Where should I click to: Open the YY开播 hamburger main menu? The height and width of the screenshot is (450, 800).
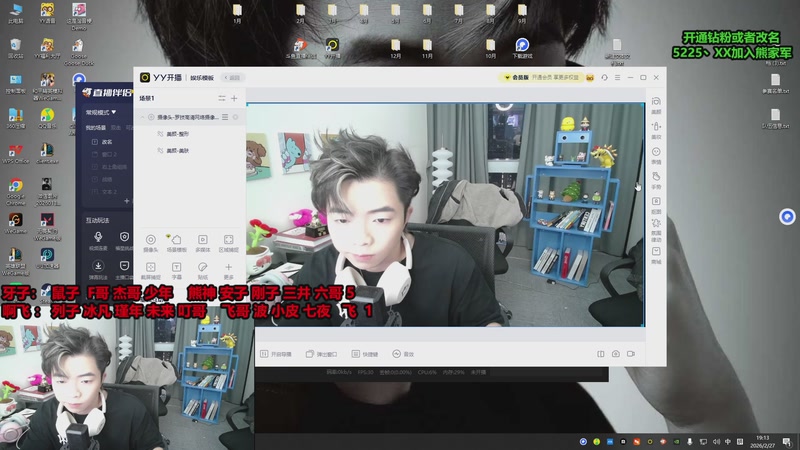619,77
